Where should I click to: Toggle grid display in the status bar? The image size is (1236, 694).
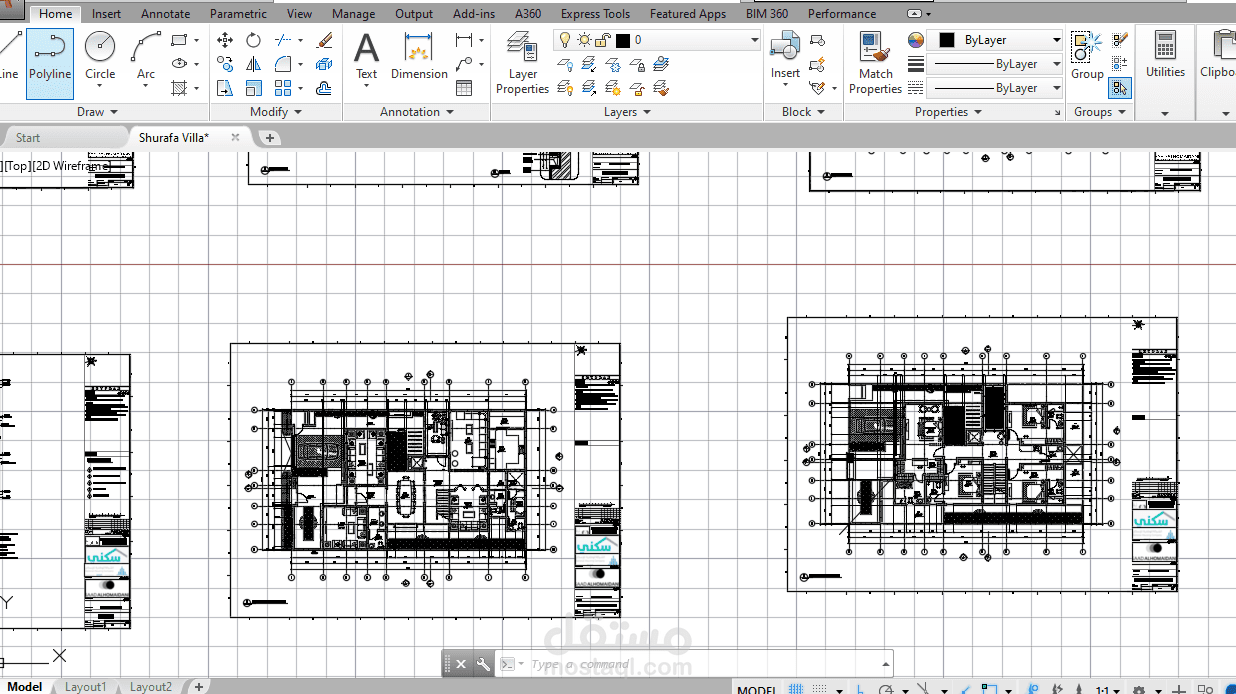(796, 688)
